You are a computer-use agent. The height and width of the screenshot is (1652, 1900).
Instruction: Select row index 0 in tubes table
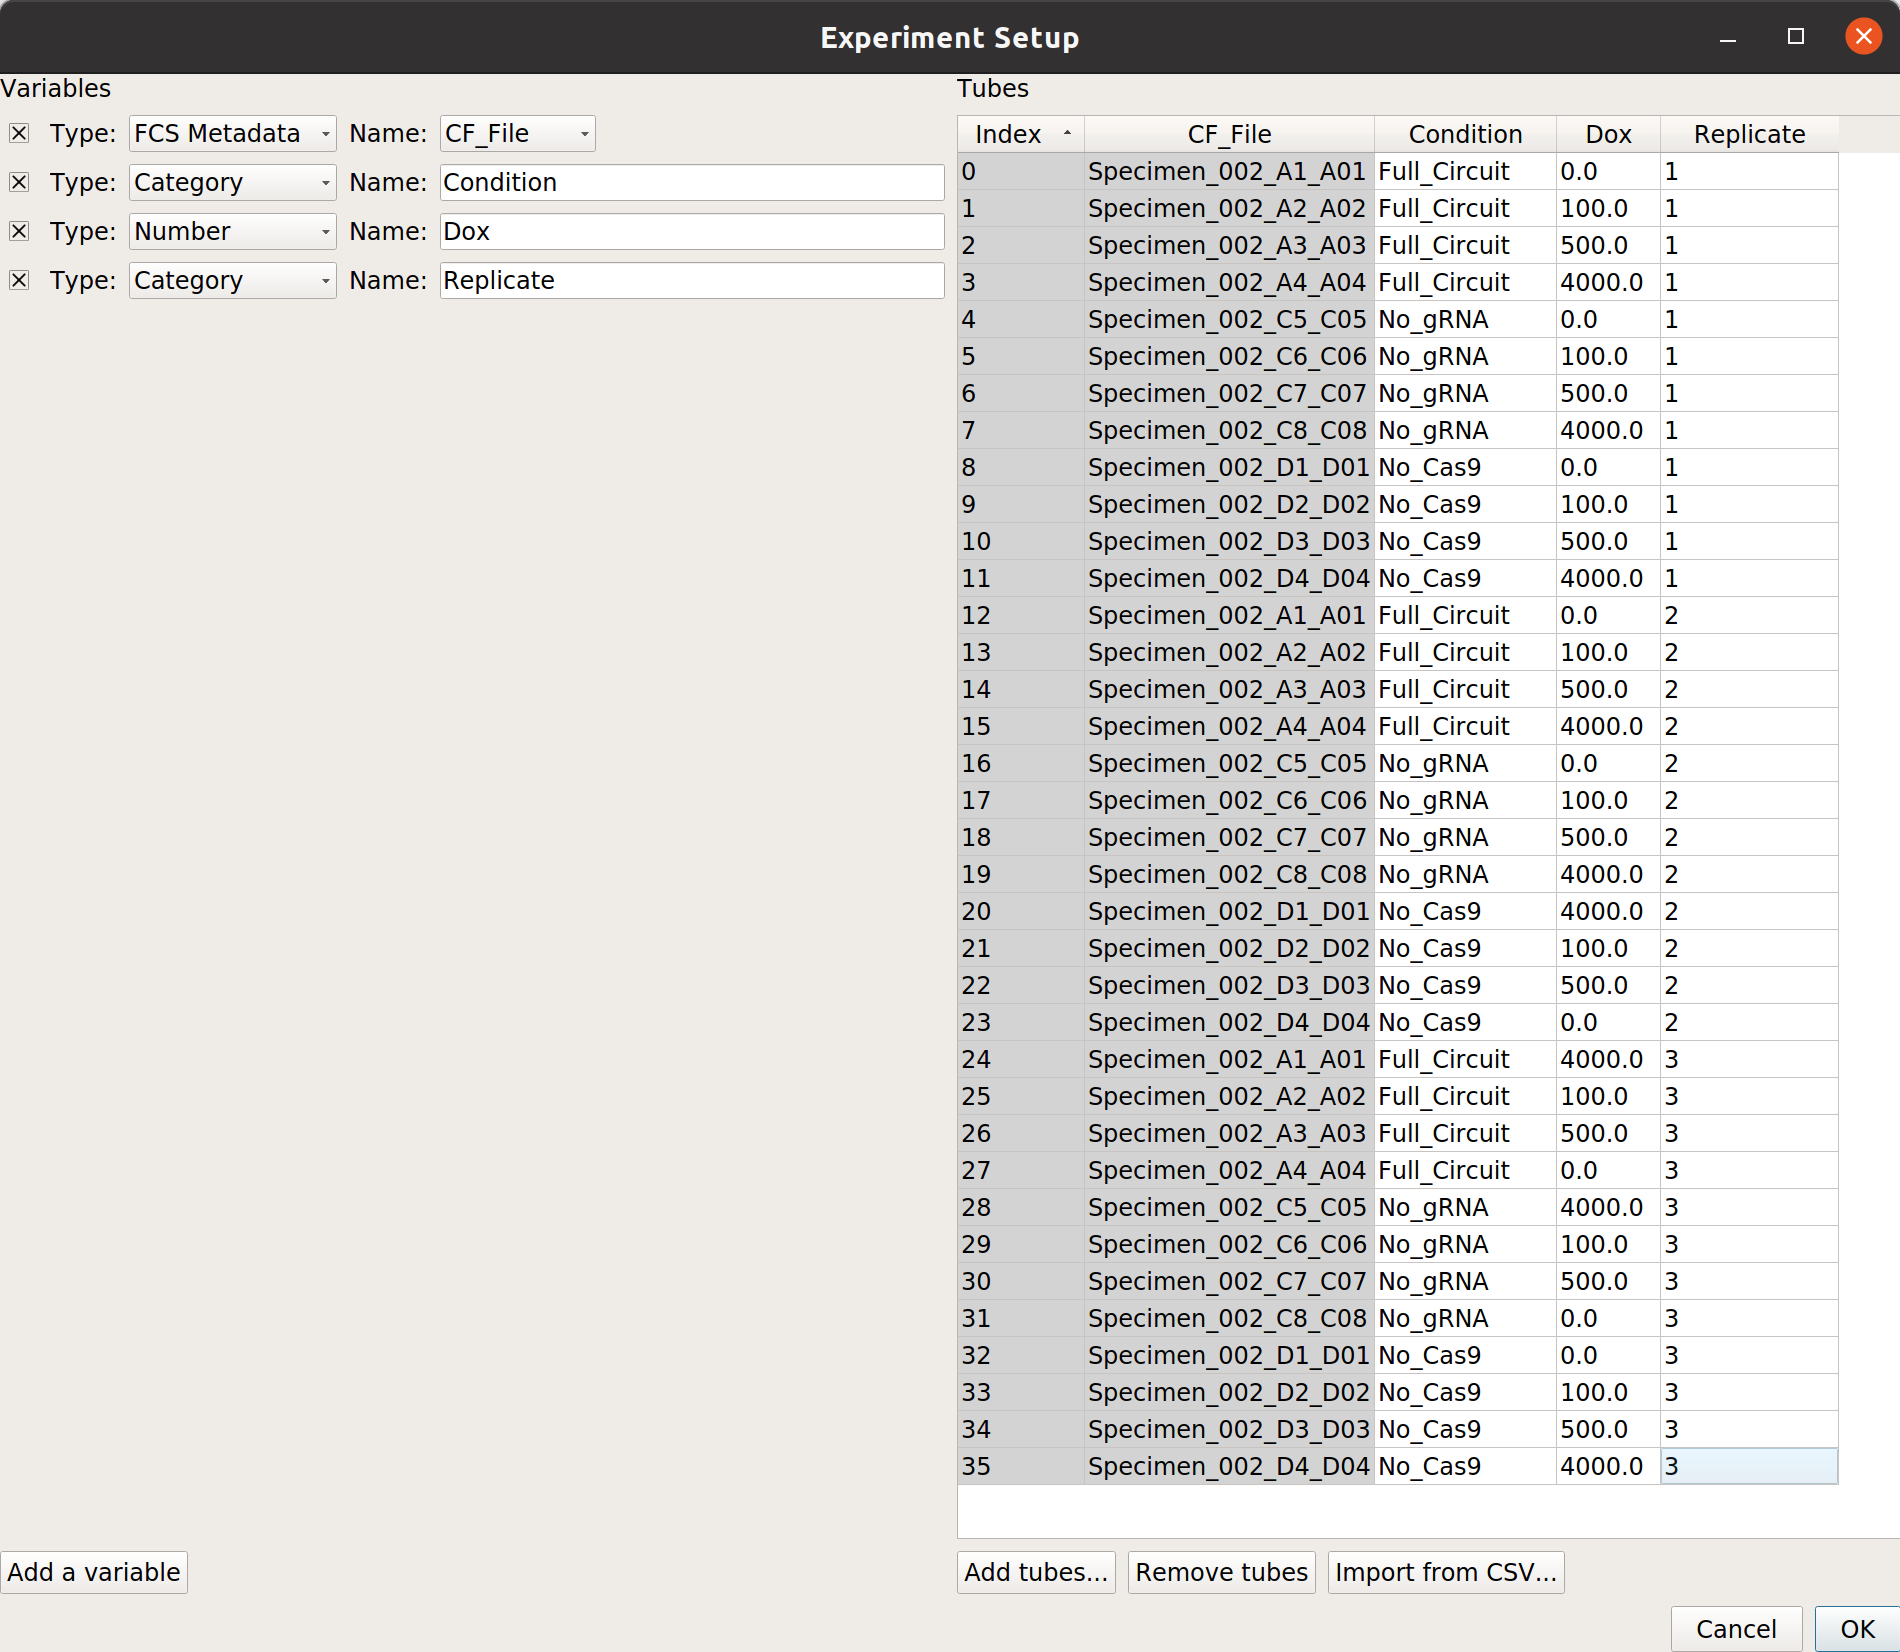(1021, 171)
